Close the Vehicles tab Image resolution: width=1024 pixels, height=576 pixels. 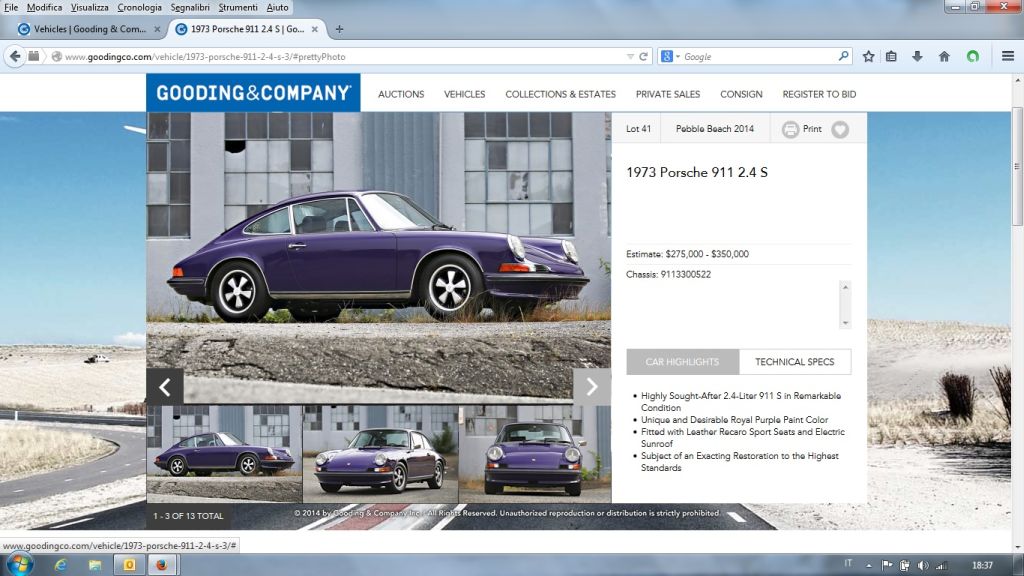pyautogui.click(x=157, y=29)
